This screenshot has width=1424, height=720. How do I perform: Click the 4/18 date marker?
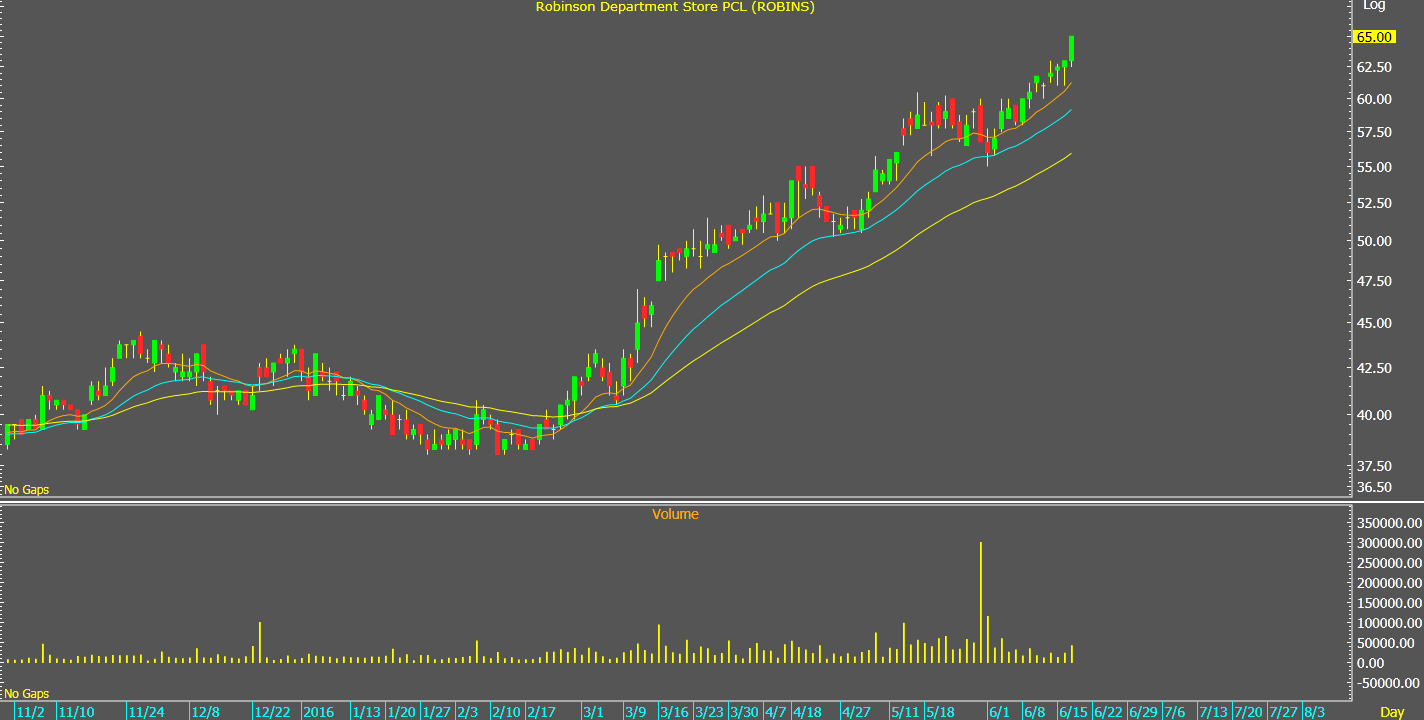808,712
